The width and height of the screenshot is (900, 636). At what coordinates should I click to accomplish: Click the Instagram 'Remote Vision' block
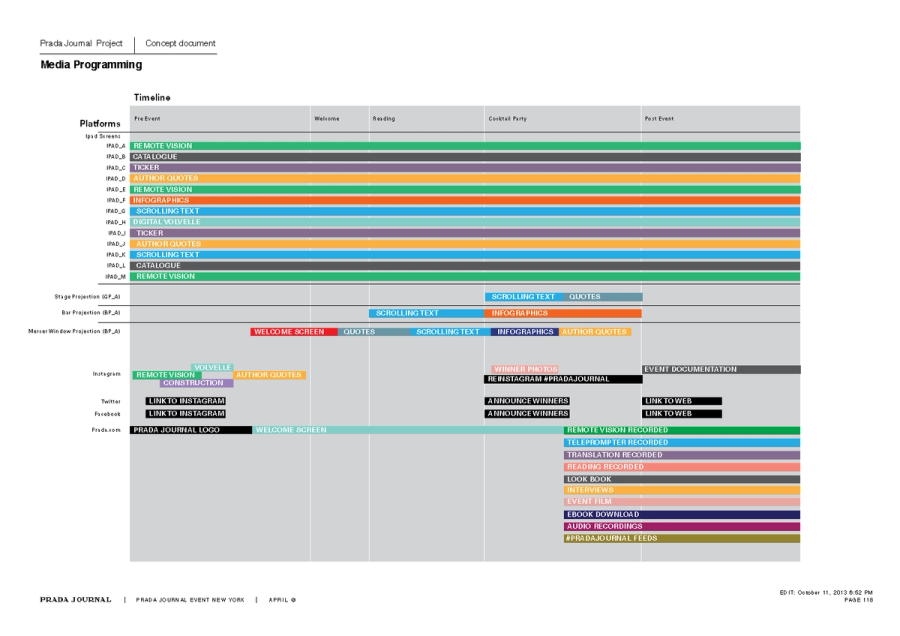(x=166, y=375)
